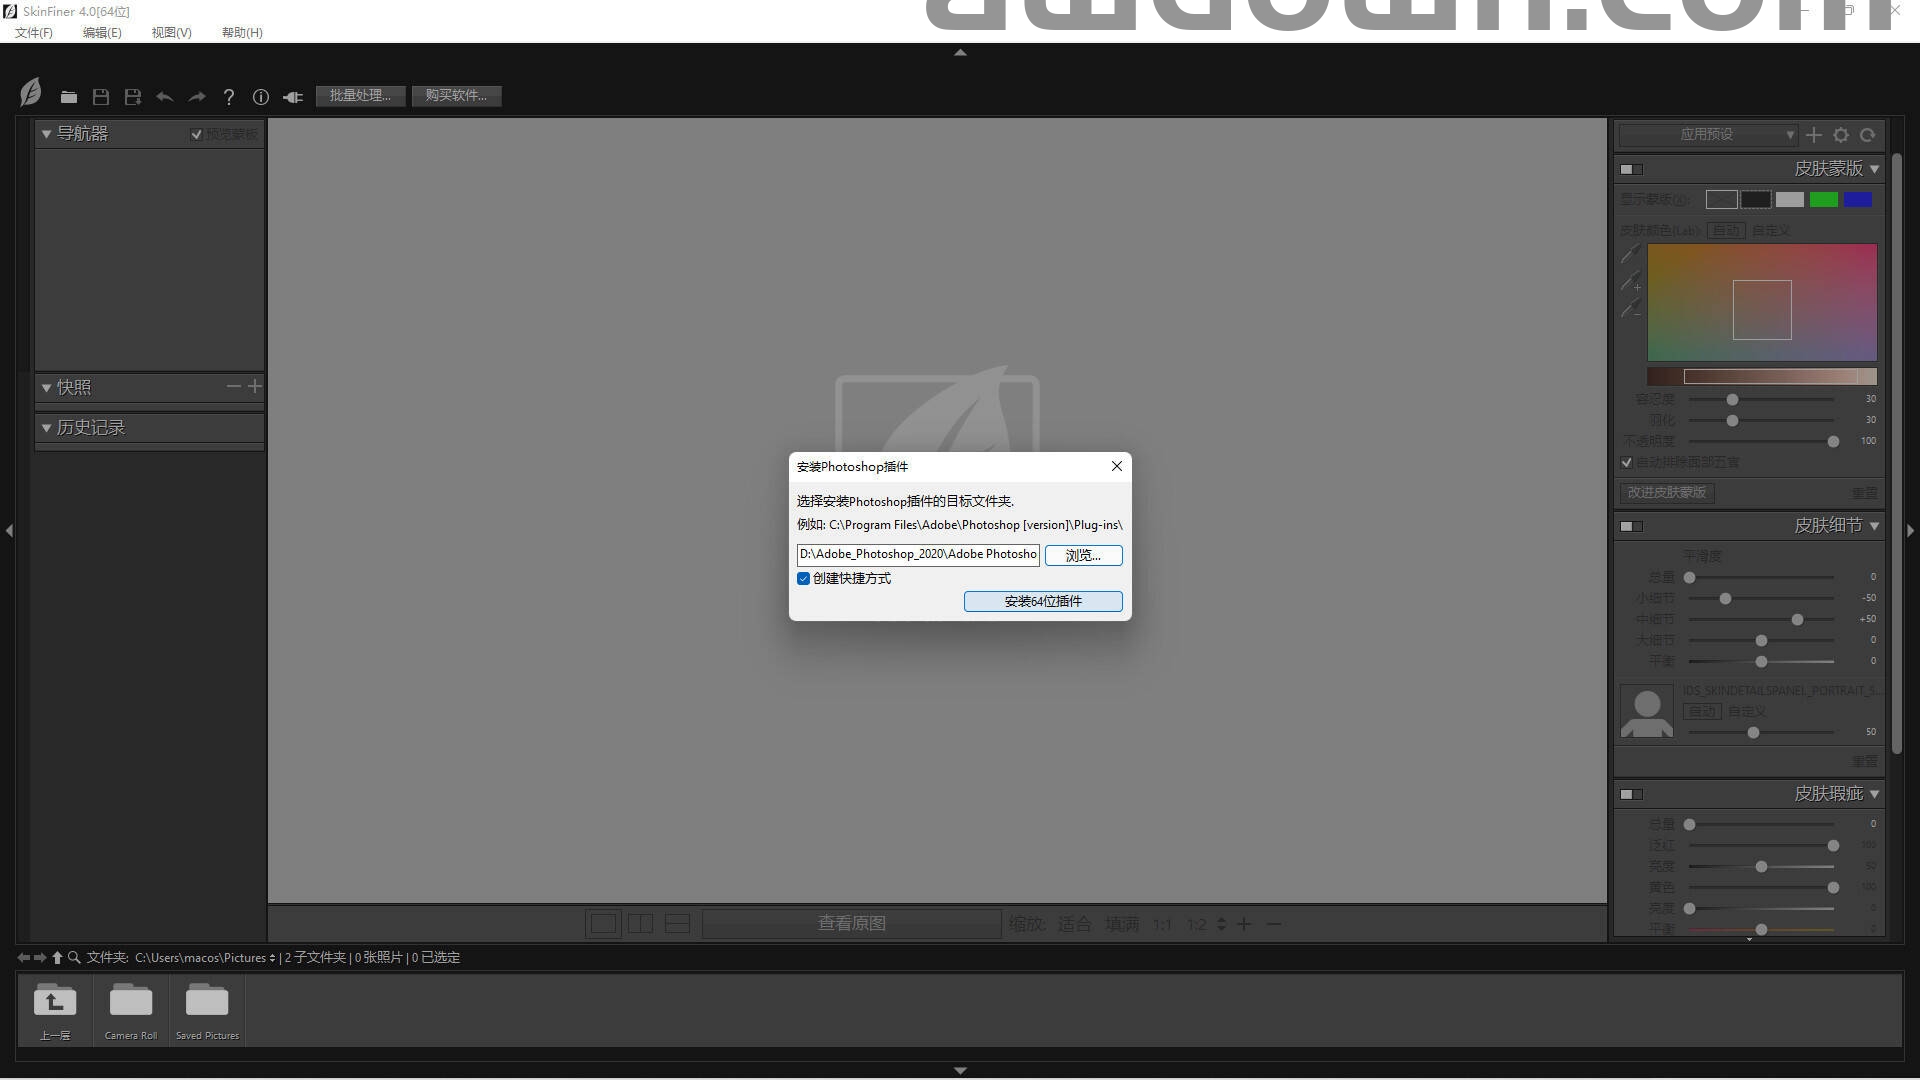Image resolution: width=1920 pixels, height=1080 pixels.
Task: Click the question mark help icon
Action: click(229, 97)
